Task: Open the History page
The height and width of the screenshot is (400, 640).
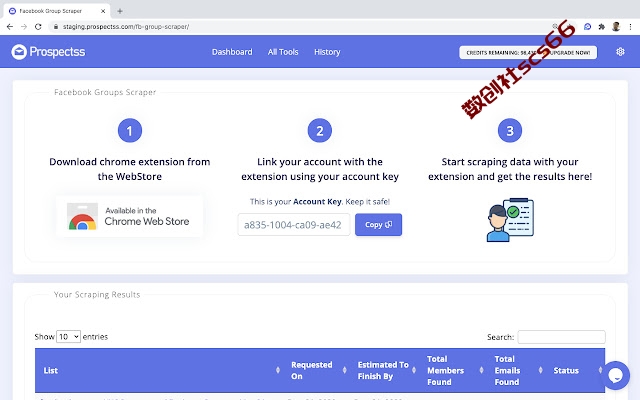Action: click(x=327, y=52)
